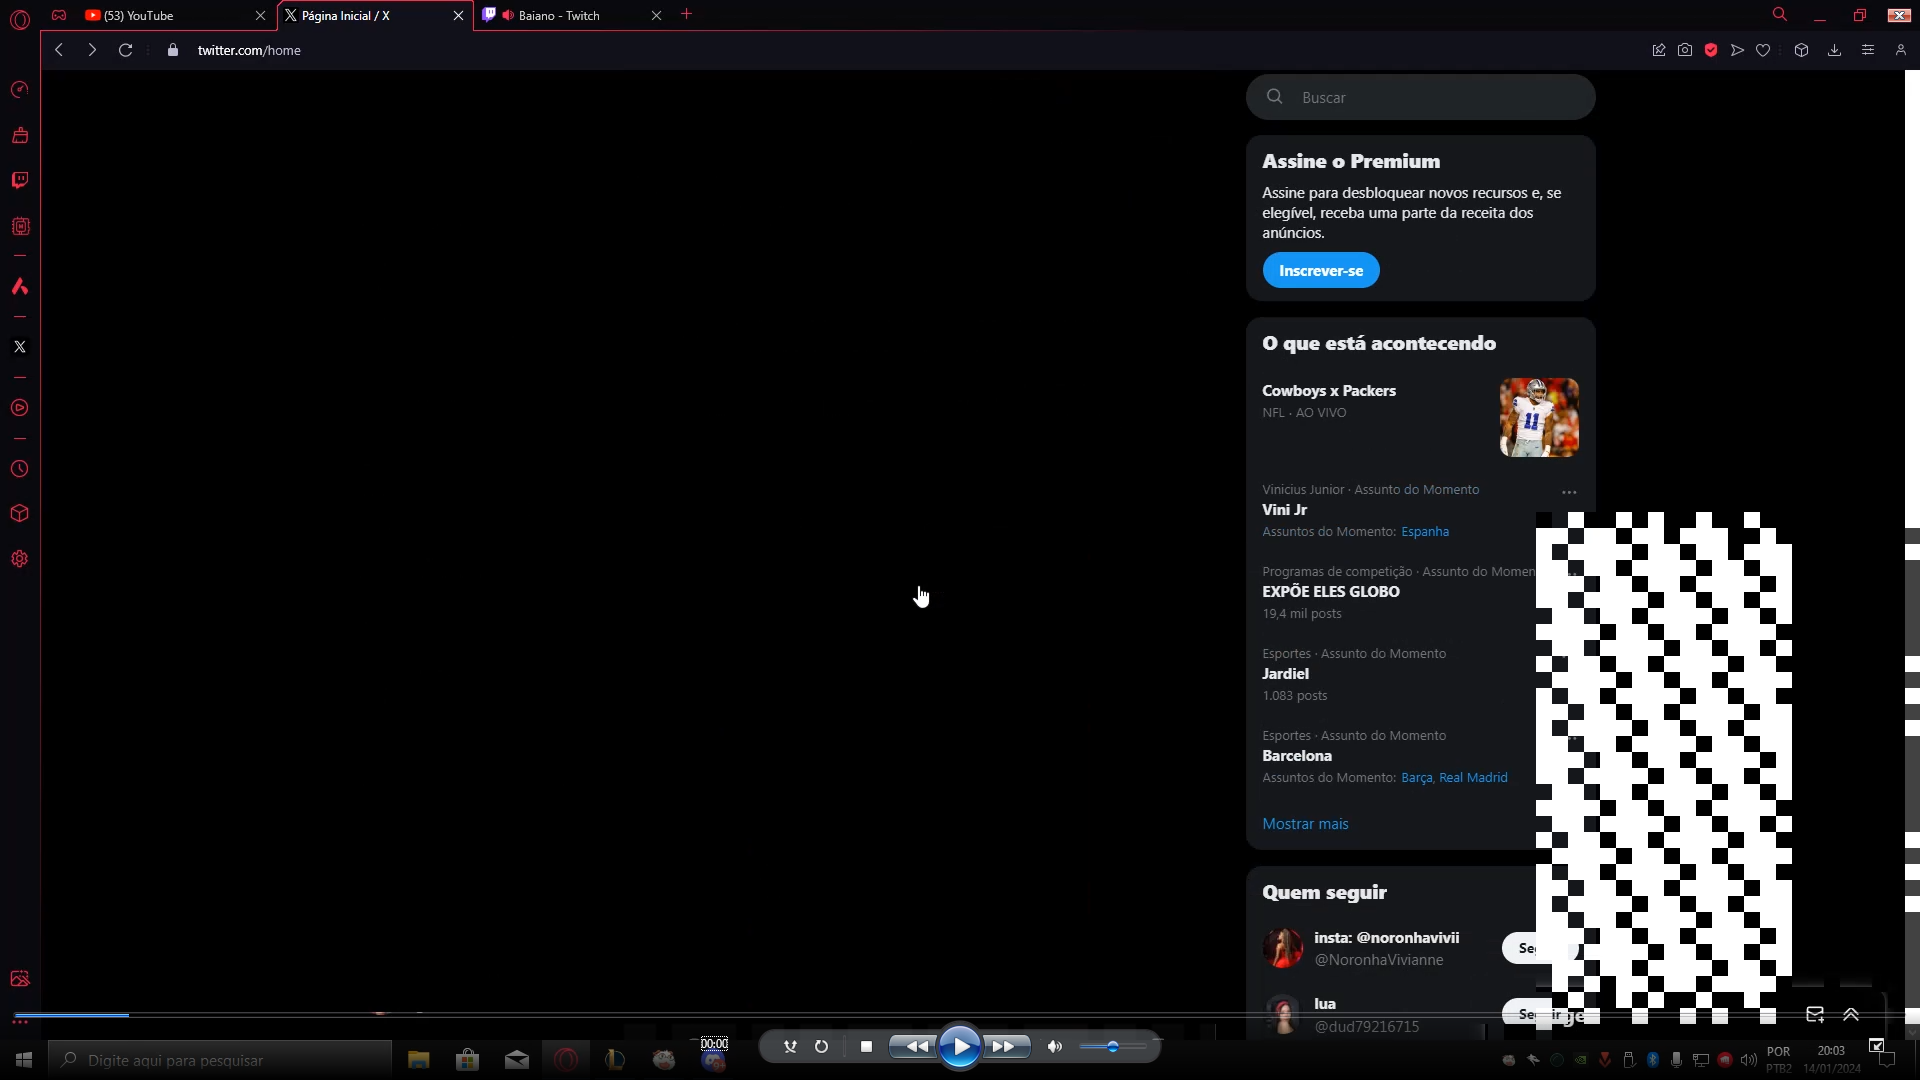Close the Baiano - Twitch tab

coord(656,15)
